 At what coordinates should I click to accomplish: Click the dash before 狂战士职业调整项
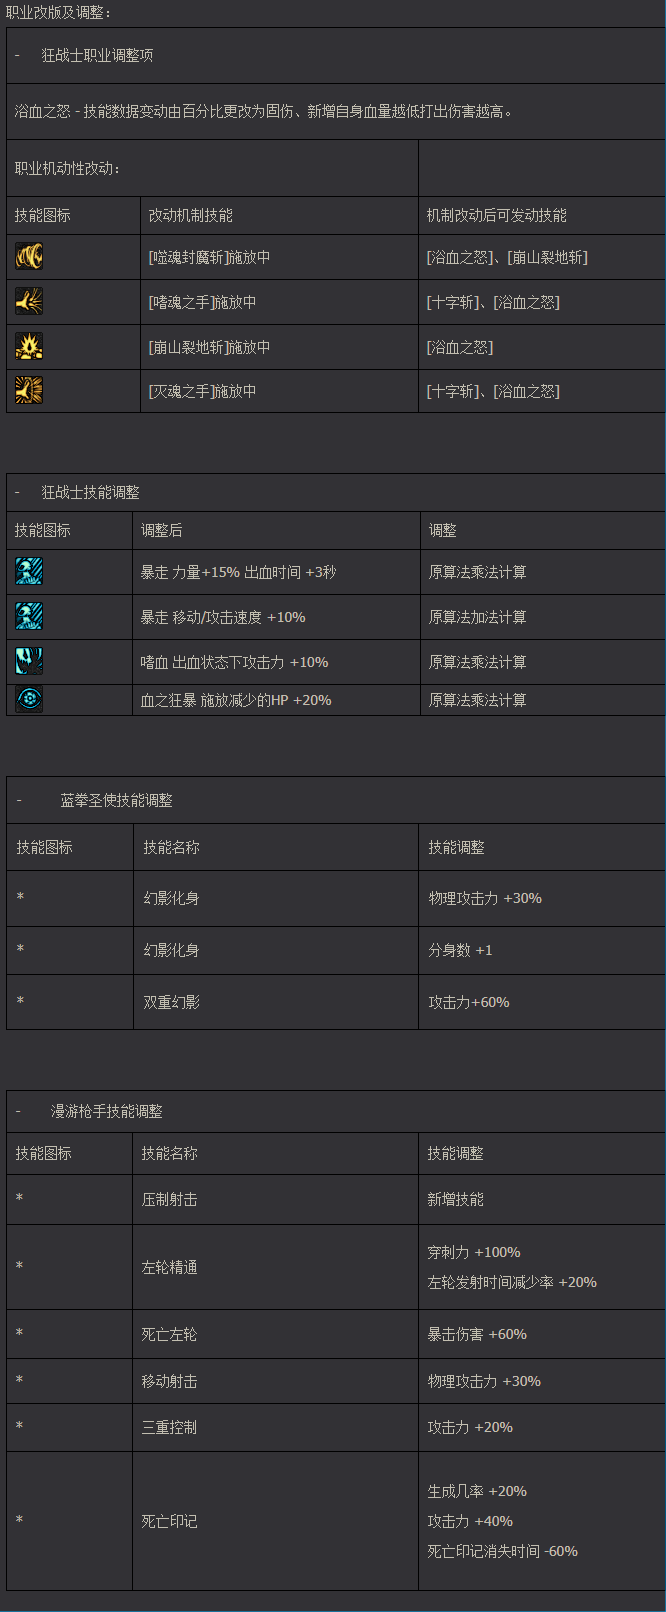click(17, 55)
